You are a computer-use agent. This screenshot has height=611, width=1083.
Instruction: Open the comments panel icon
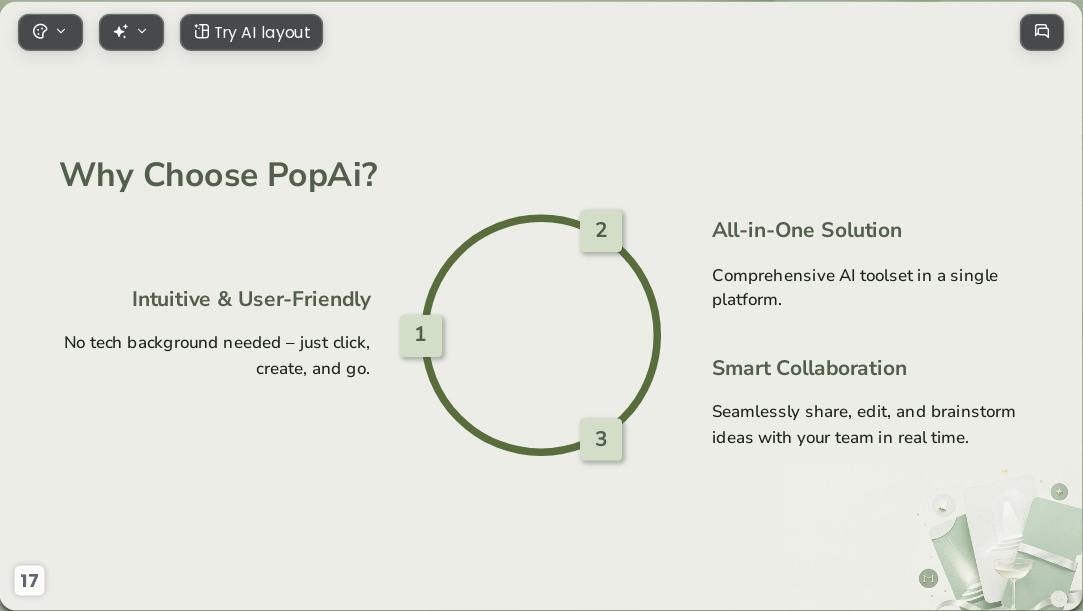coord(1042,32)
